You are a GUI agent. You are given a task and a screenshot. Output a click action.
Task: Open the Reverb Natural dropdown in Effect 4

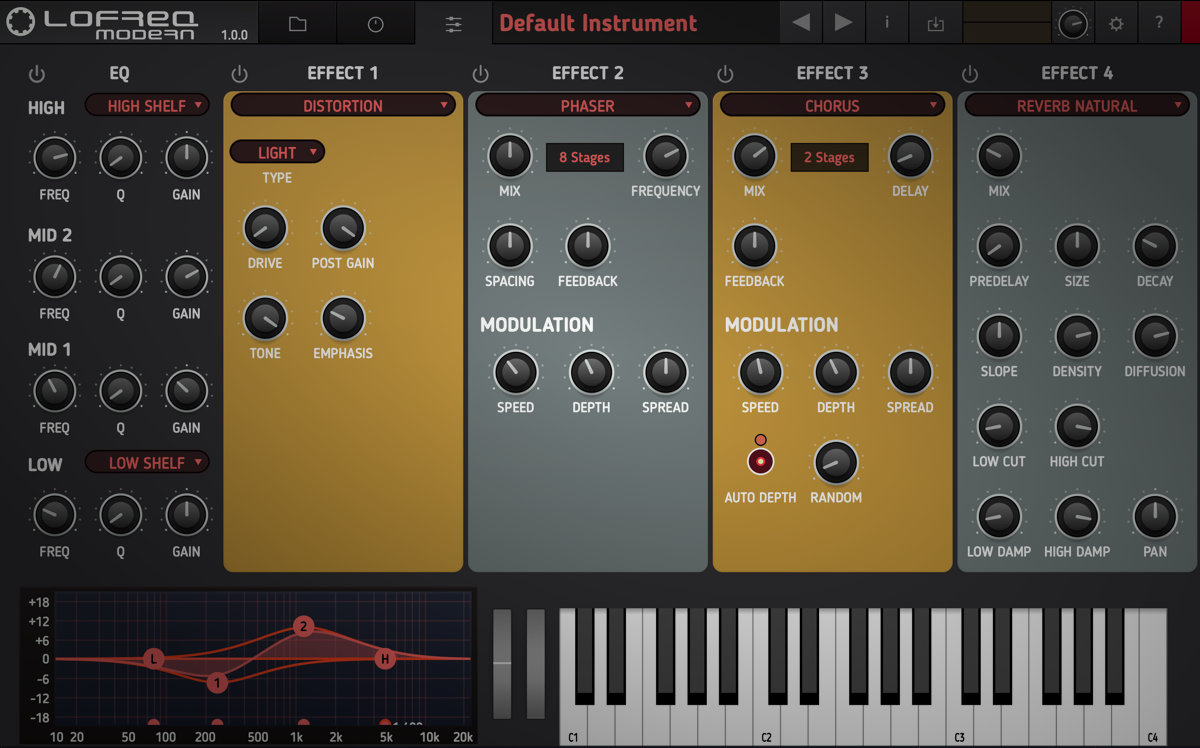pyautogui.click(x=1077, y=105)
